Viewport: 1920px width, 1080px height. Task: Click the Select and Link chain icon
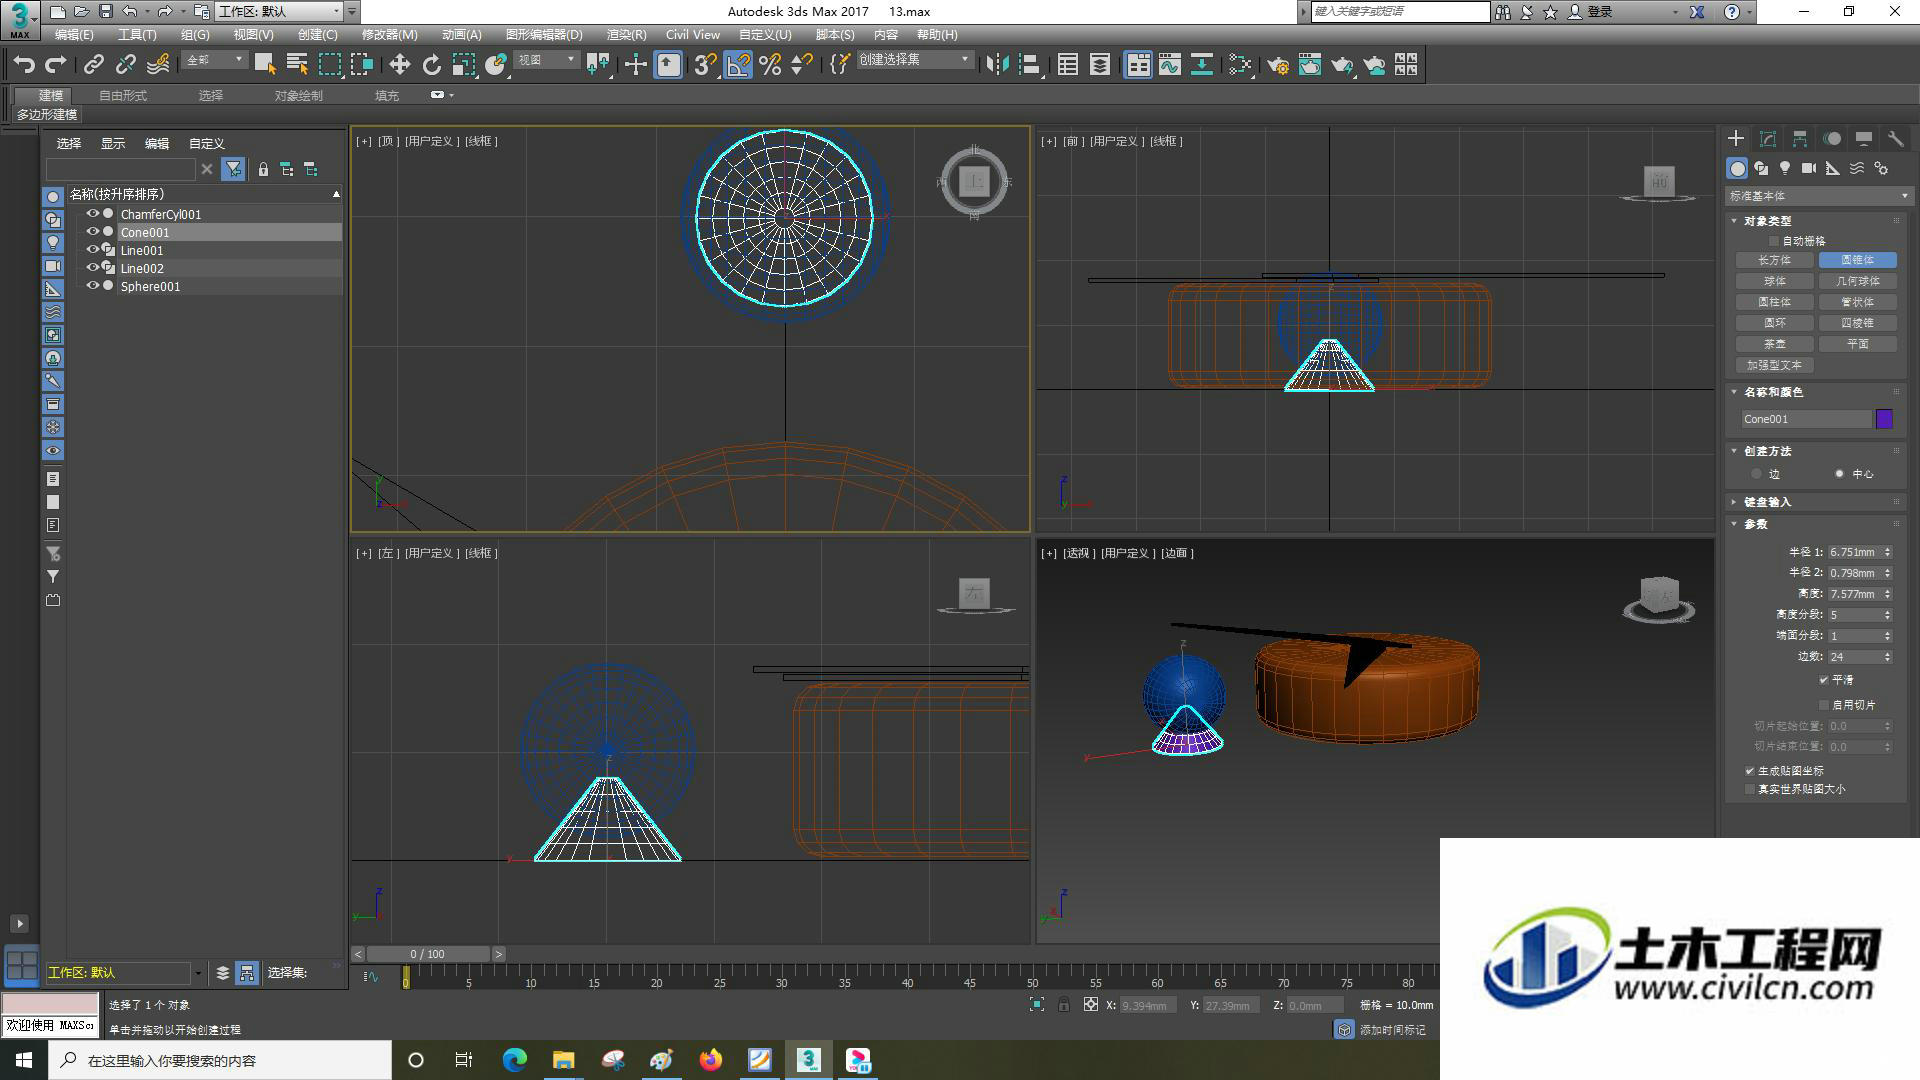(x=93, y=65)
